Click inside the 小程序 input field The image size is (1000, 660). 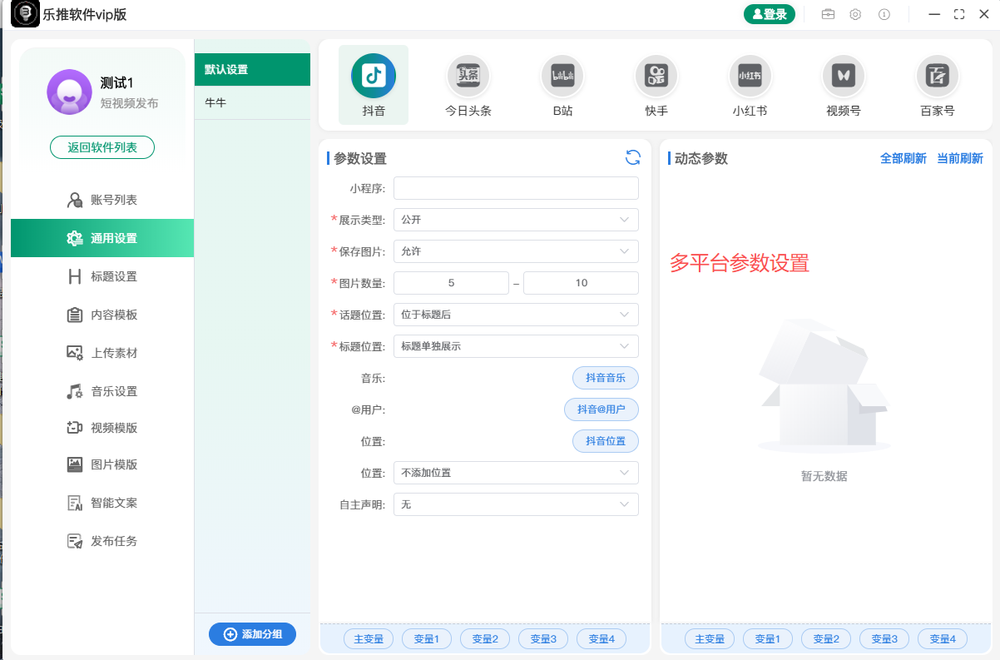515,188
